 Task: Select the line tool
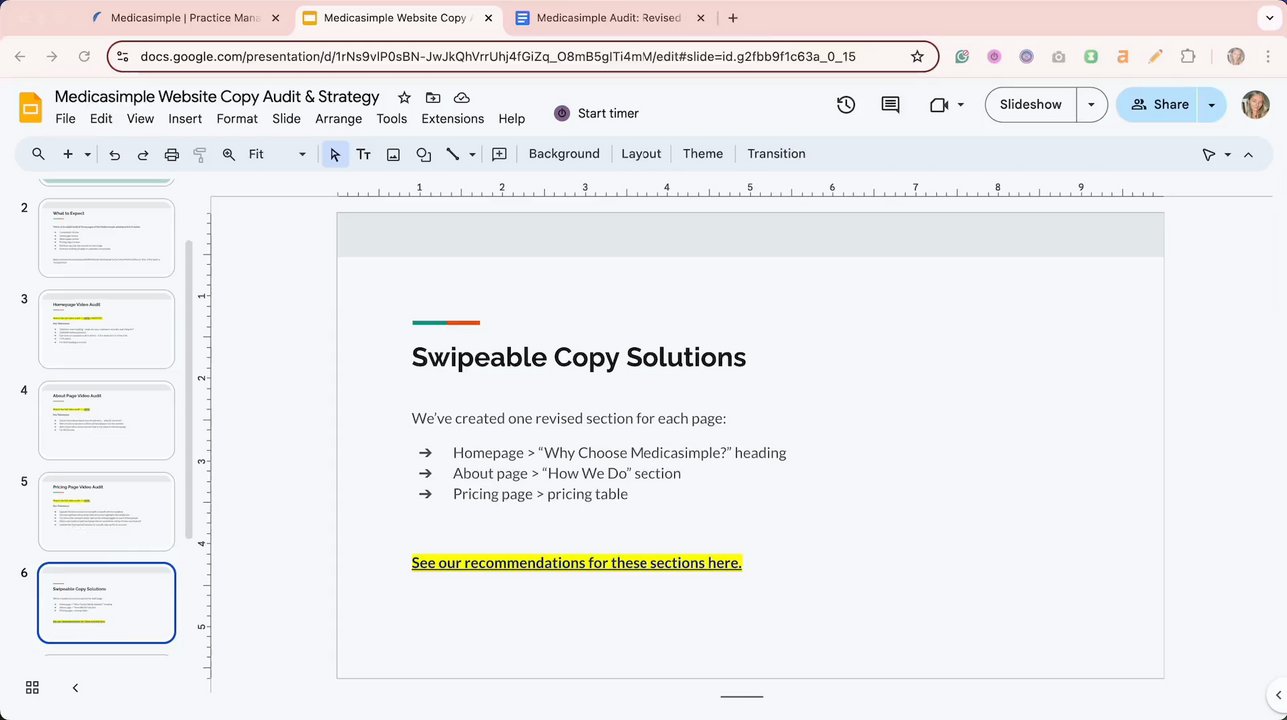(x=452, y=154)
